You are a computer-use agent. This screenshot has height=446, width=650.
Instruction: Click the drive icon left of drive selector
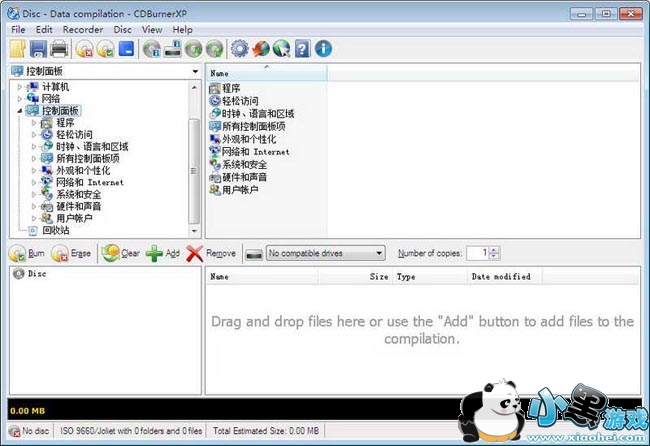(254, 254)
